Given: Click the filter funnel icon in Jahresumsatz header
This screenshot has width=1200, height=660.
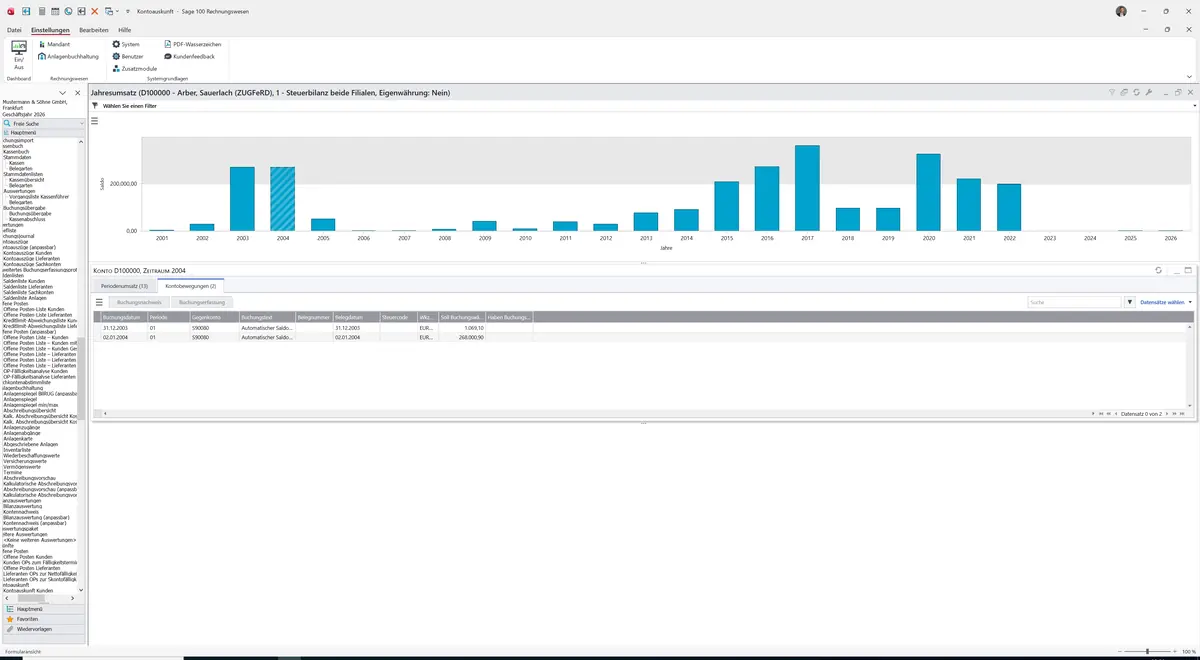Looking at the screenshot, I should (x=1112, y=92).
